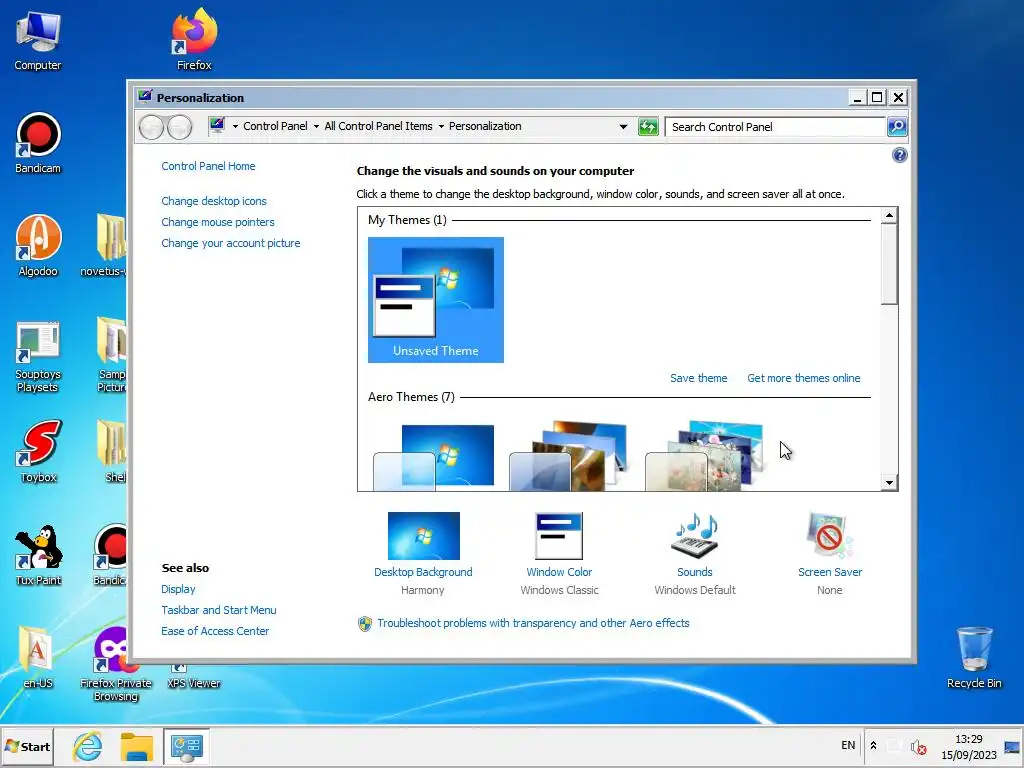Click the Save theme link
The height and width of the screenshot is (768, 1024).
click(x=698, y=378)
